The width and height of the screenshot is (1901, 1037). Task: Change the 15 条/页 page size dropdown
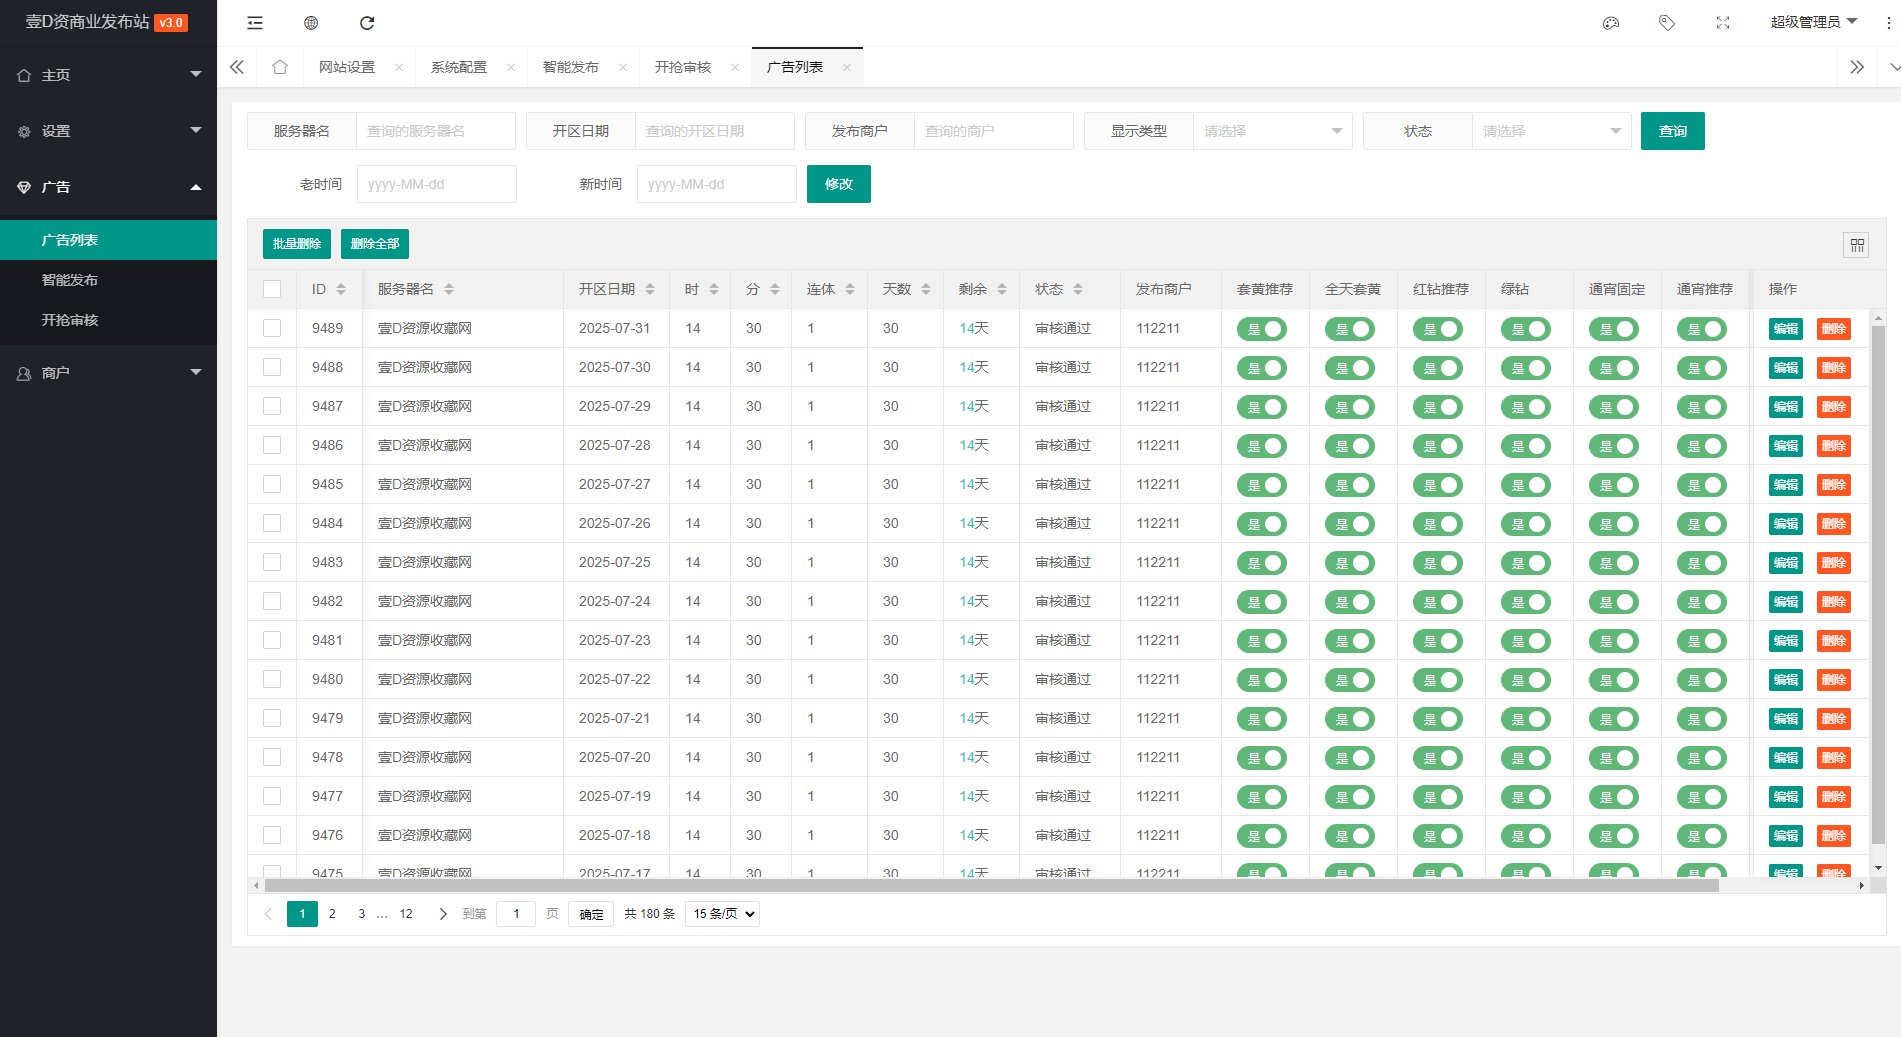(x=722, y=914)
